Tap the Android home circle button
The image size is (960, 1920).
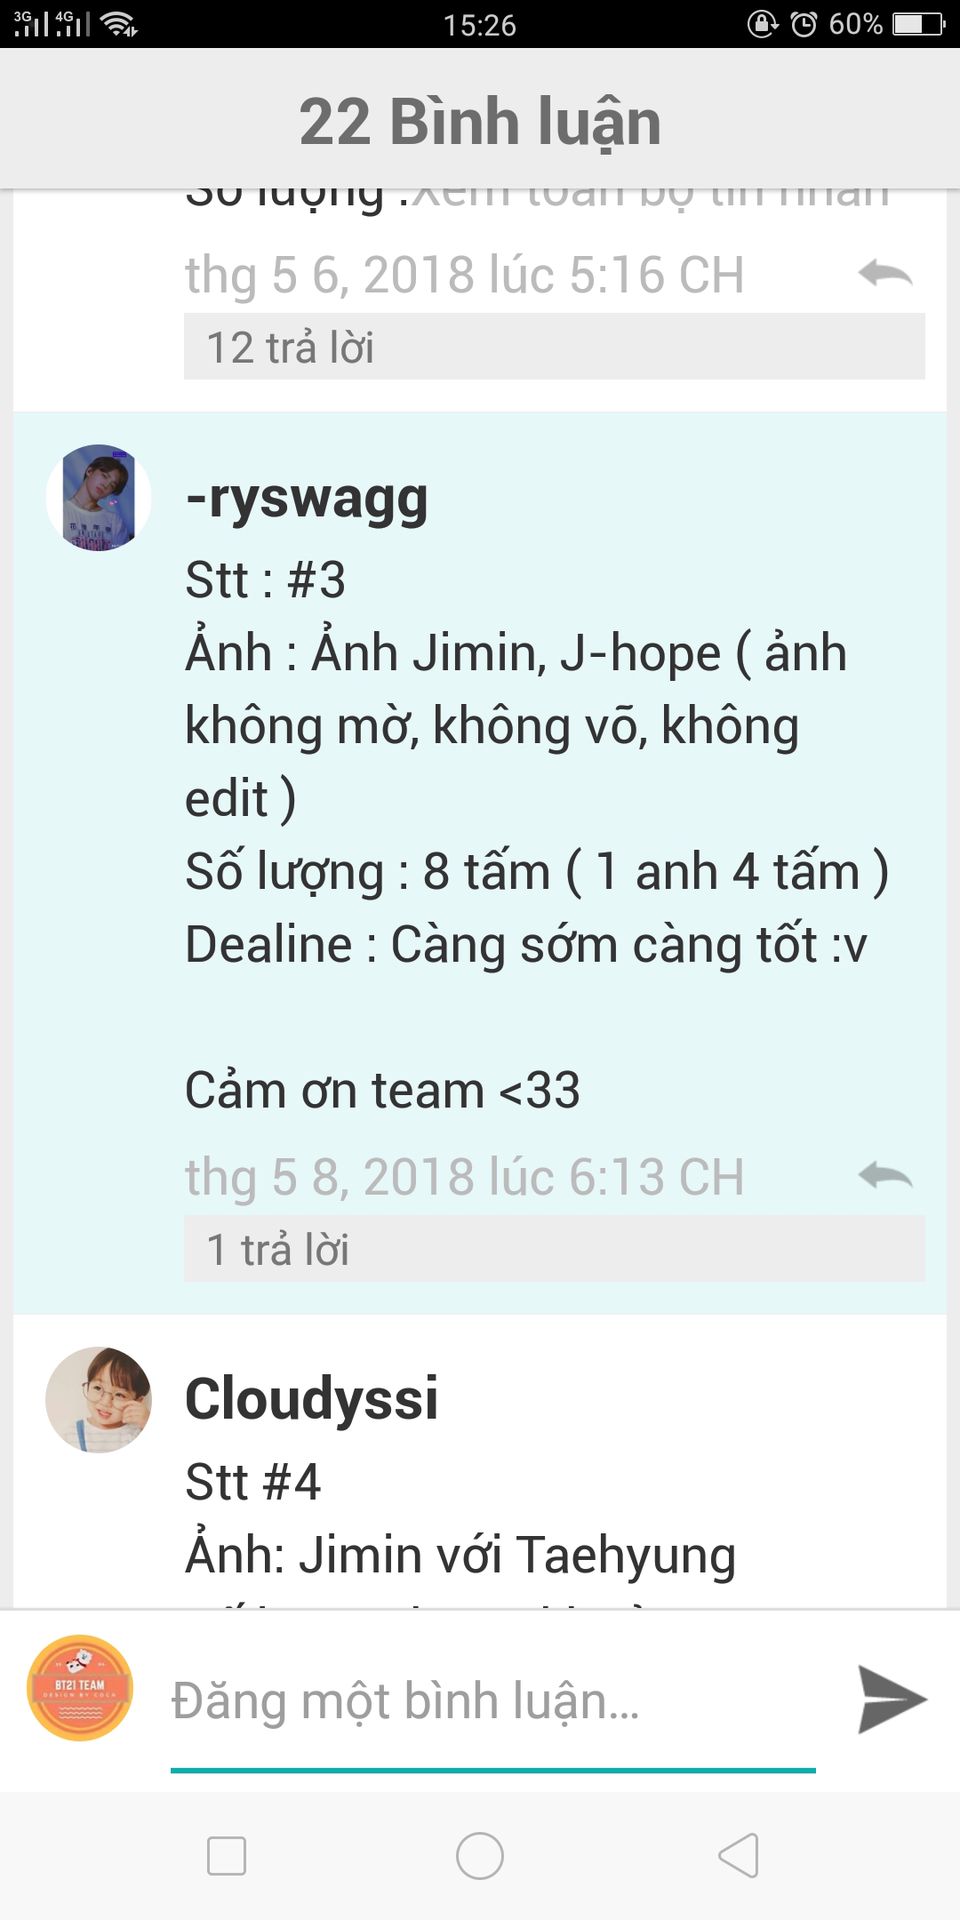[x=480, y=1856]
